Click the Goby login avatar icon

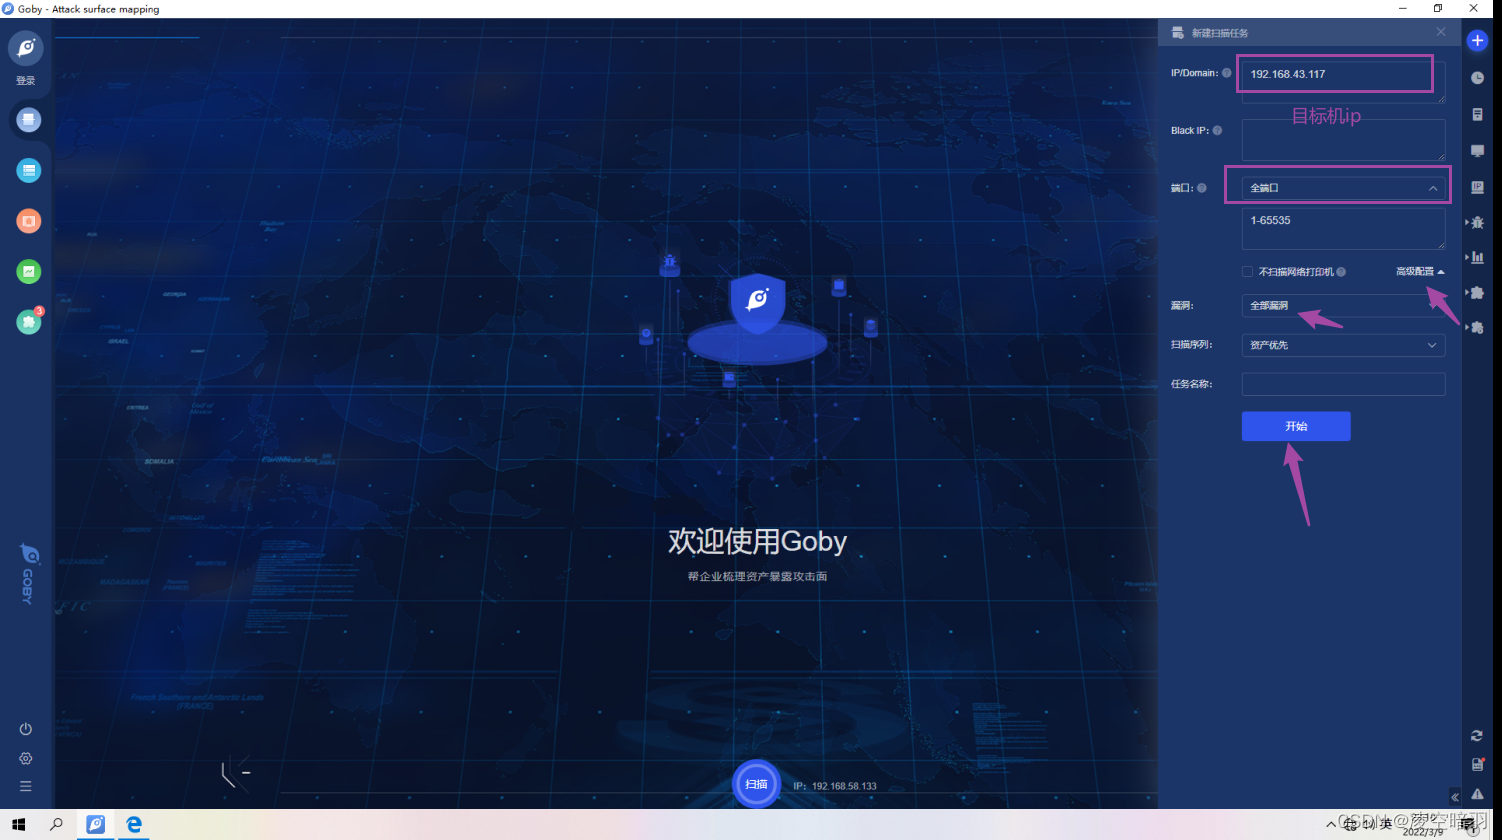pos(26,47)
